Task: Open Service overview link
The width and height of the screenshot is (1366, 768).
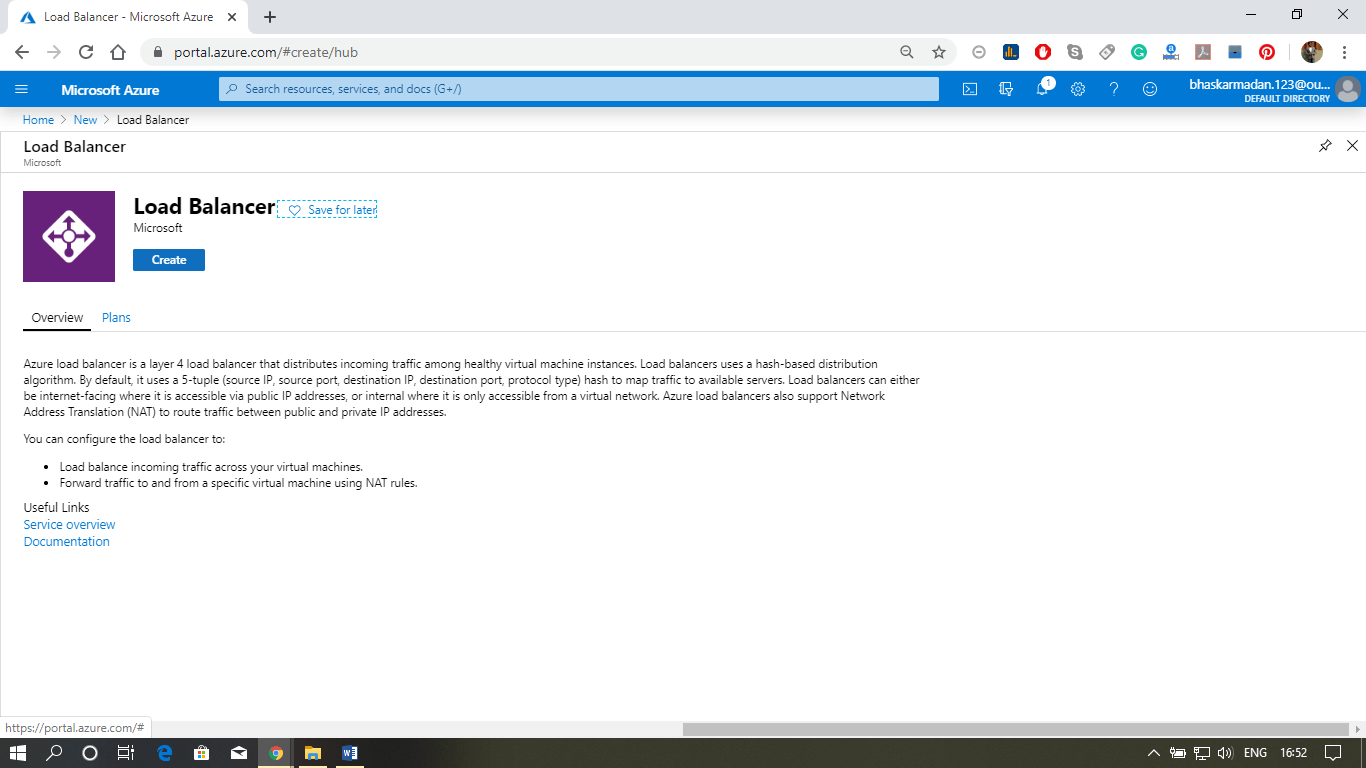Action: point(69,525)
